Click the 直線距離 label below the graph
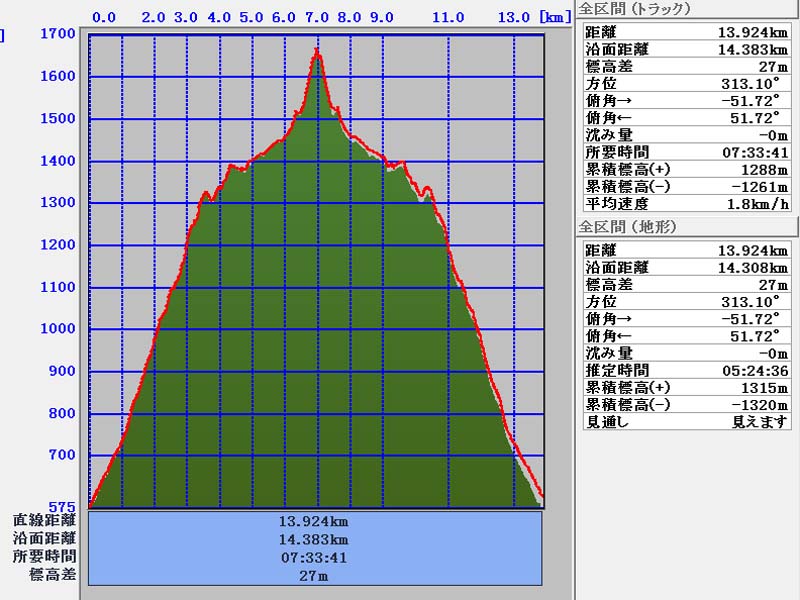This screenshot has height=600, width=800. (x=44, y=520)
